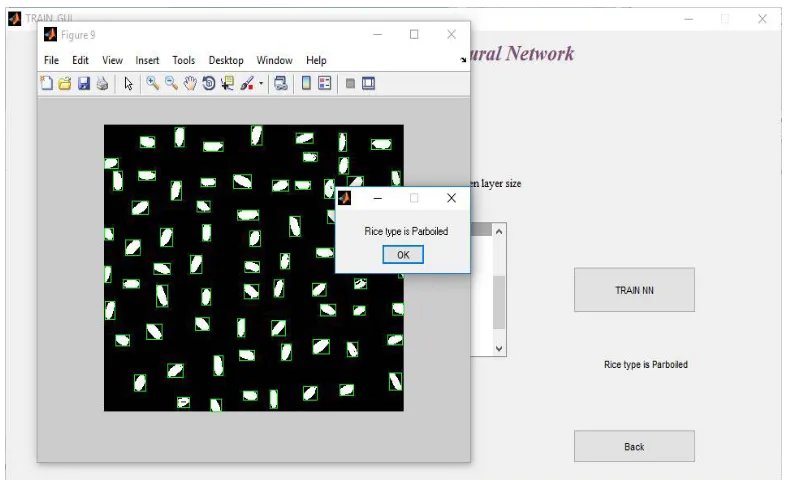This screenshot has width=786, height=480.
Task: Click the TRAIN NN button
Action: (634, 290)
